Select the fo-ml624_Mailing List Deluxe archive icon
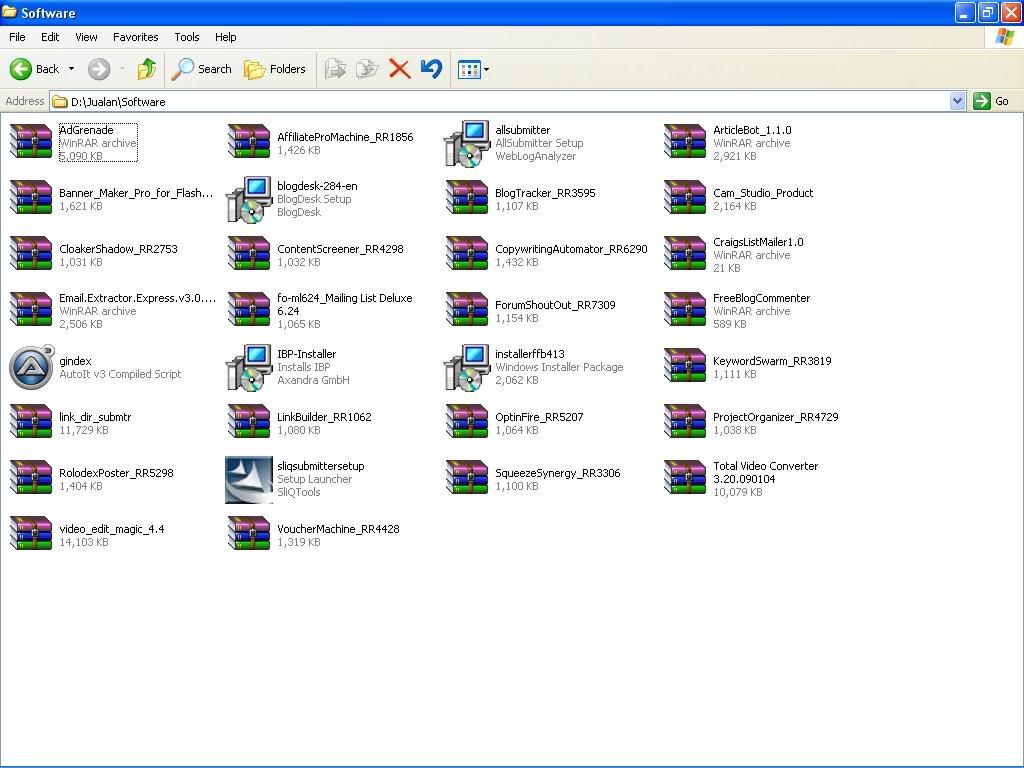 [249, 310]
